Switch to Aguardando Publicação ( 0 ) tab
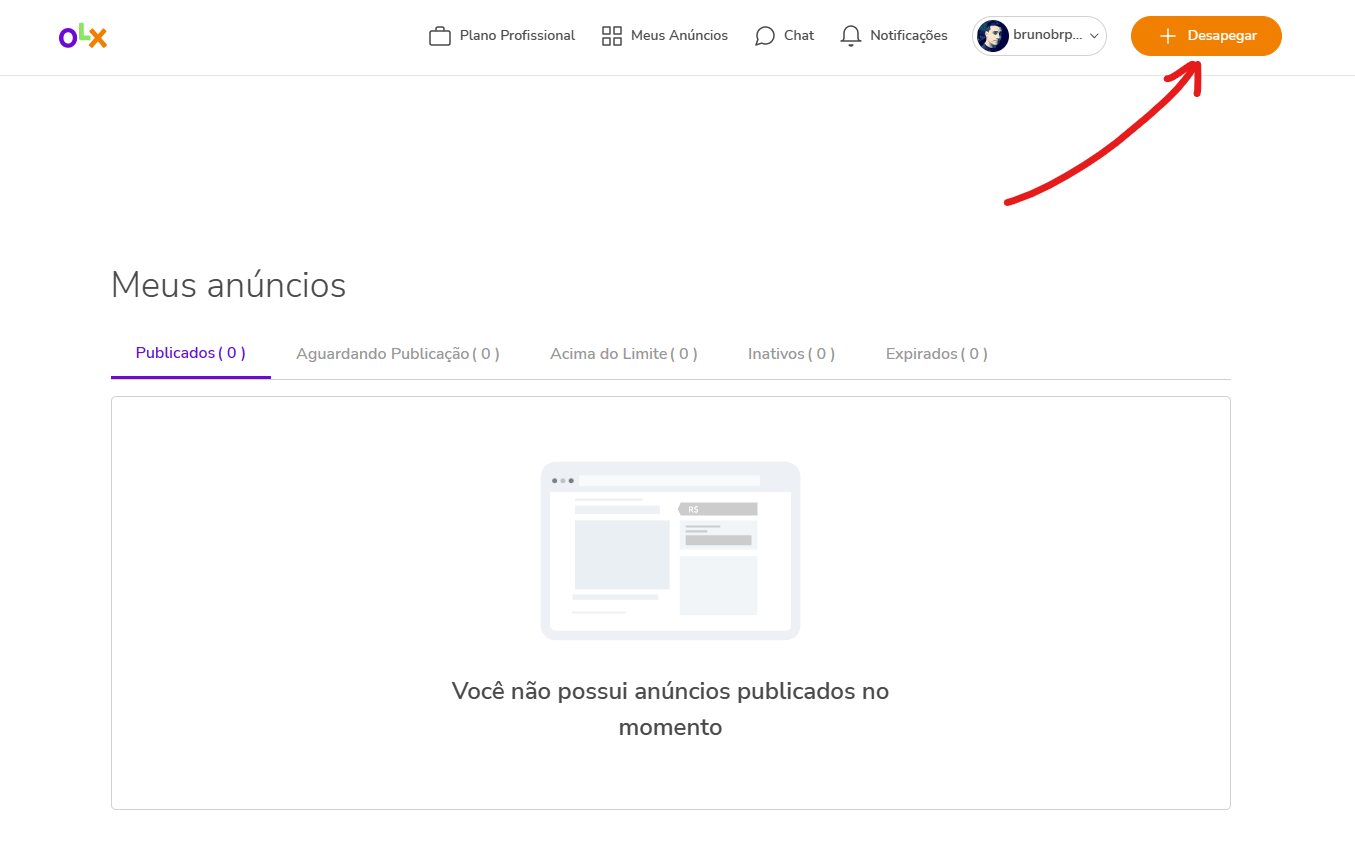The image size is (1355, 865). (398, 354)
